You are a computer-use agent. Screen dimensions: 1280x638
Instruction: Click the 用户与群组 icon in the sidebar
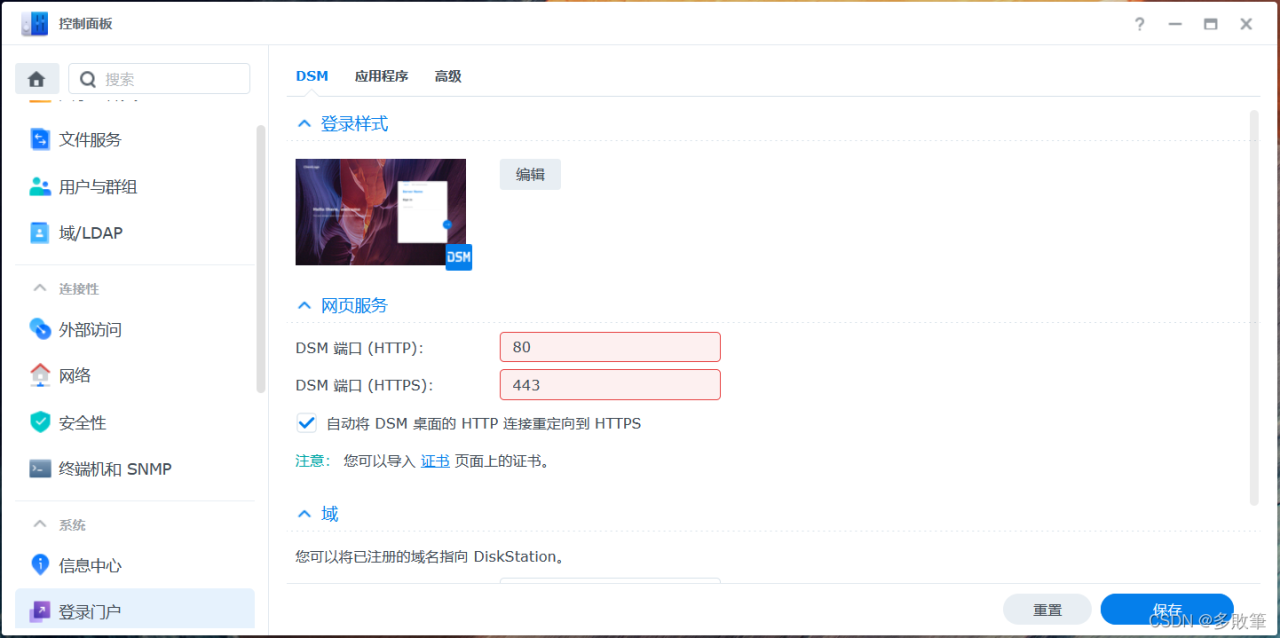point(40,186)
